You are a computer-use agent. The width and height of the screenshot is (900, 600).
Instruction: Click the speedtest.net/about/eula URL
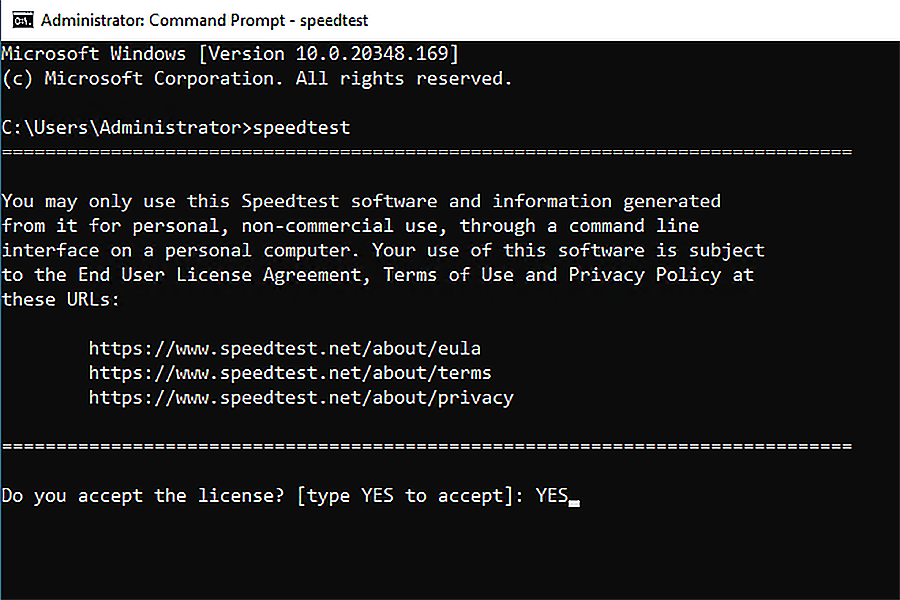pyautogui.click(x=285, y=349)
